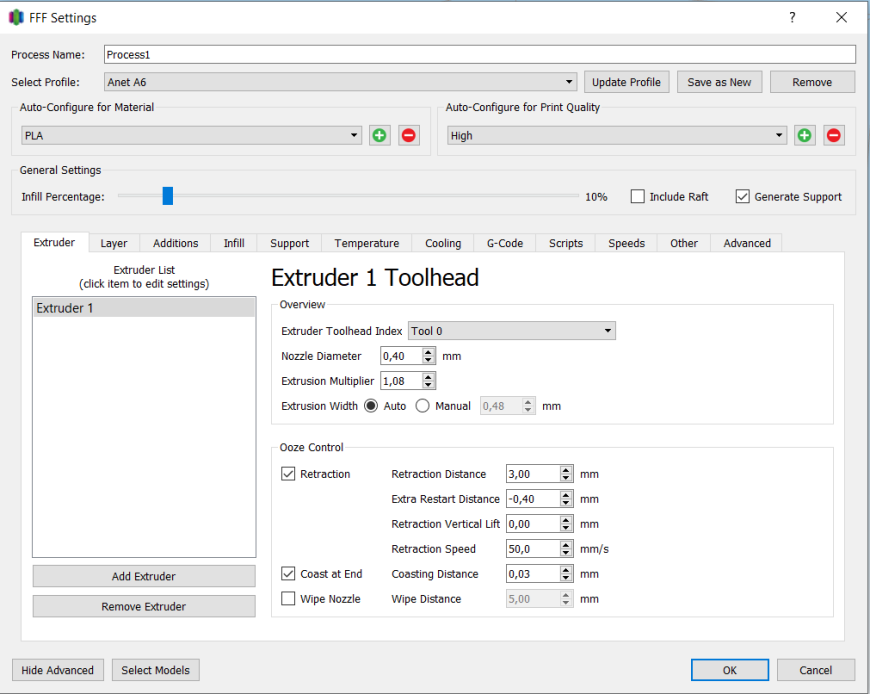Open the Infill tab

[x=234, y=243]
